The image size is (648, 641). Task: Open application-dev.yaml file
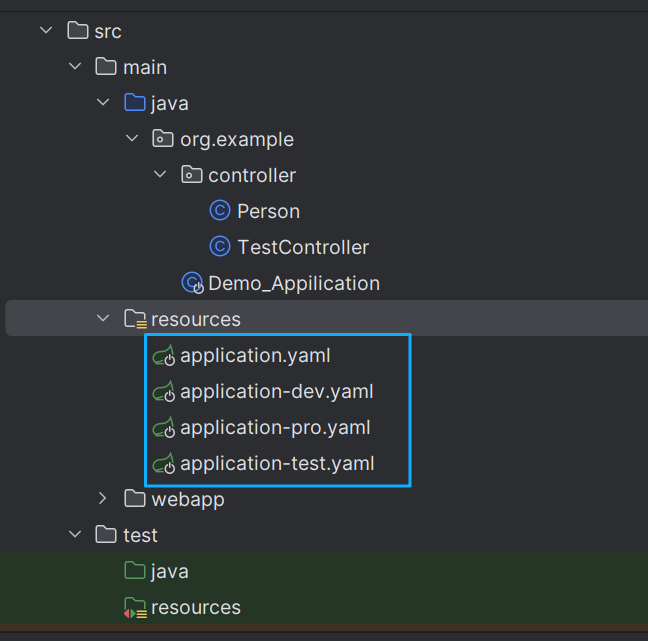(x=276, y=391)
